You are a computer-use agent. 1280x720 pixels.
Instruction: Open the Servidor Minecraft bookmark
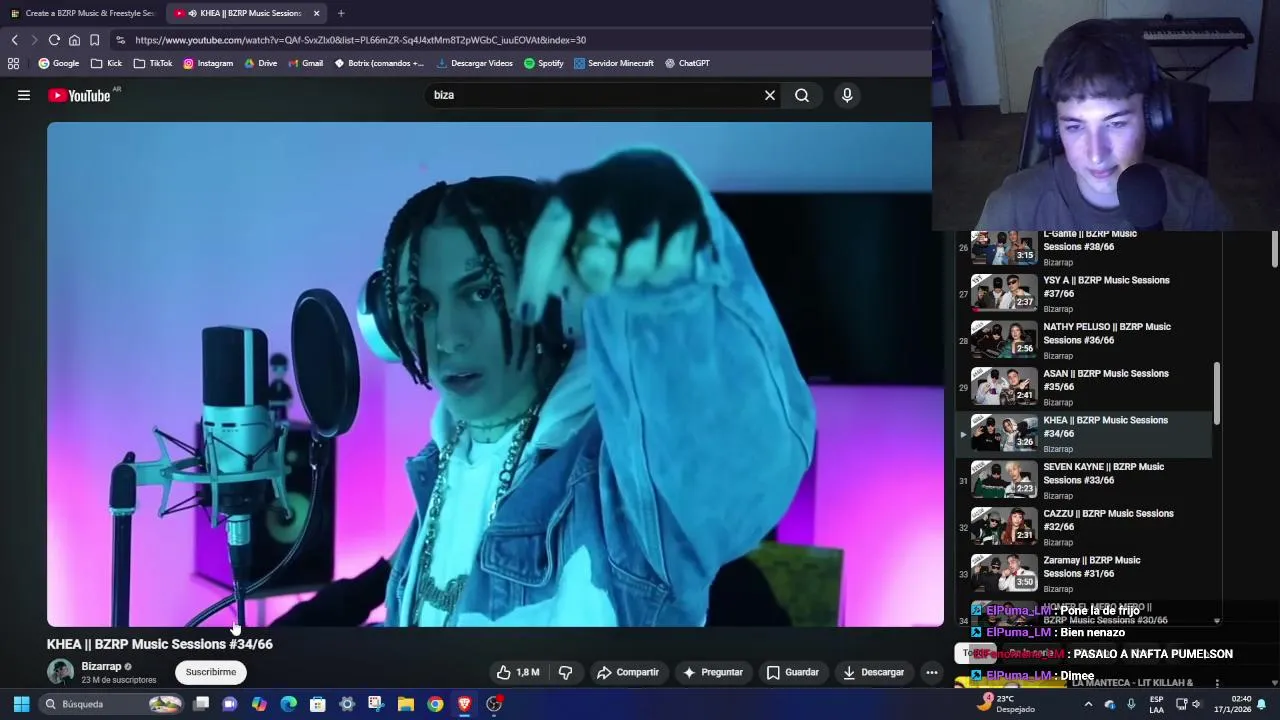click(613, 63)
